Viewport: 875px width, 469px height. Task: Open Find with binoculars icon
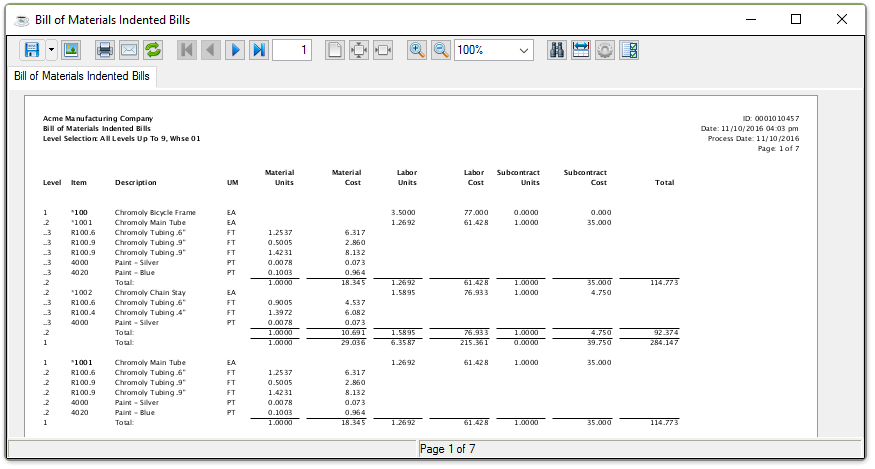(557, 49)
